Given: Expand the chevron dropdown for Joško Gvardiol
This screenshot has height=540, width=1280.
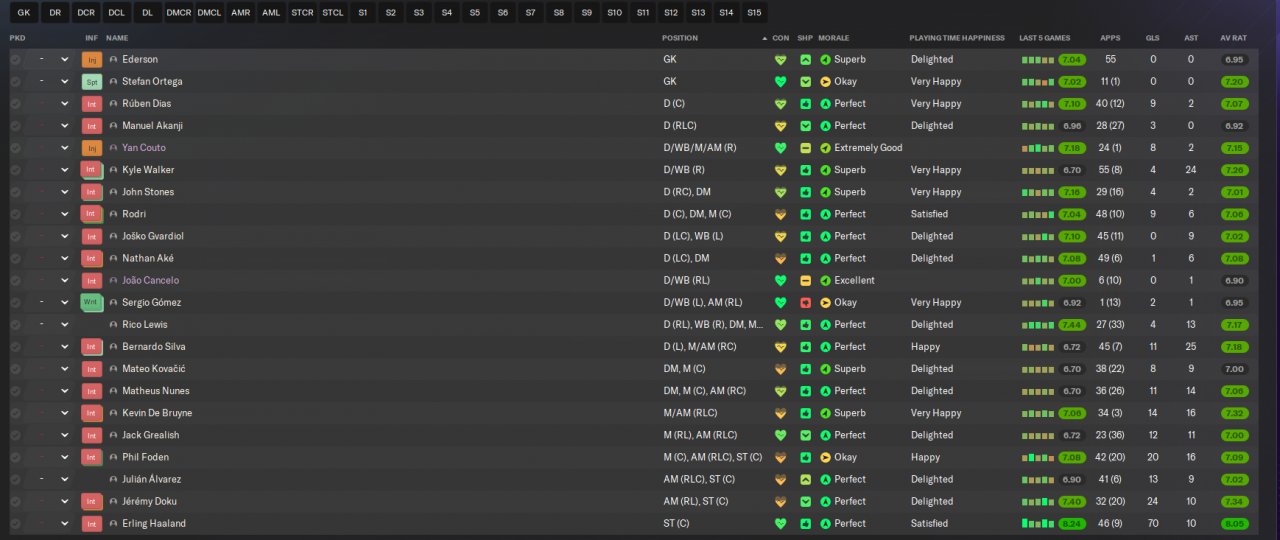Looking at the screenshot, I should click(65, 236).
